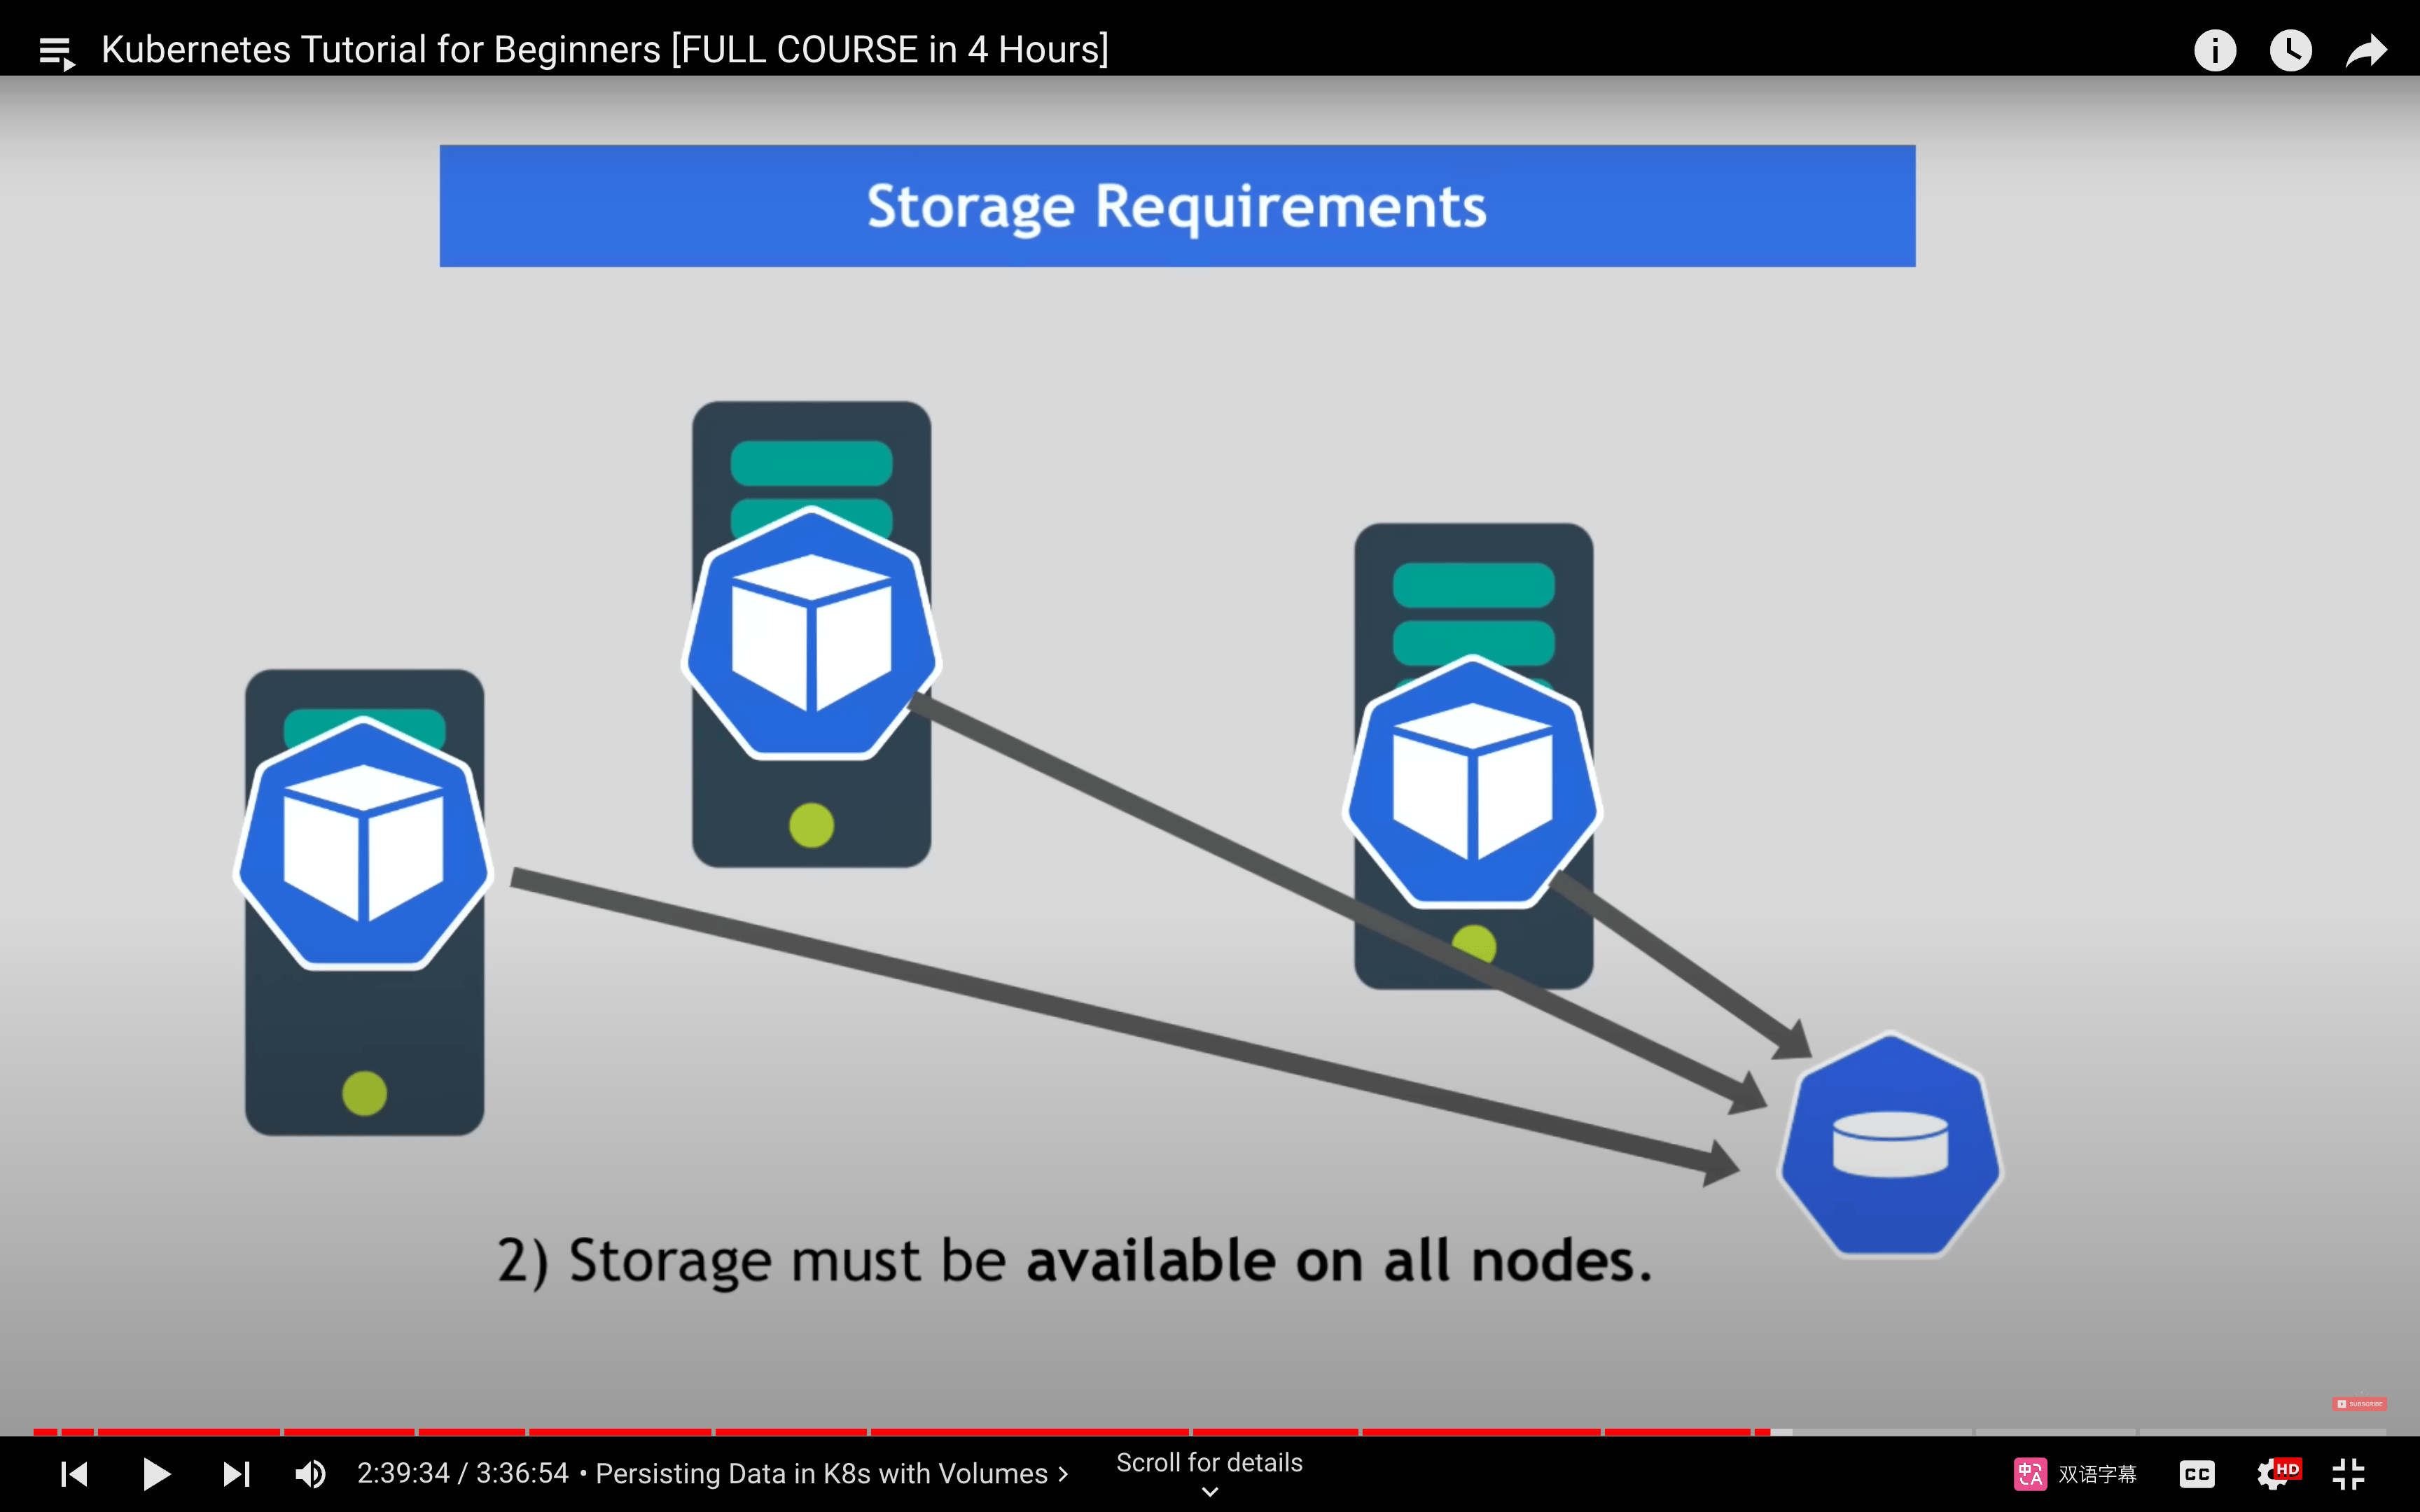Open the playlist queue icon

point(57,52)
